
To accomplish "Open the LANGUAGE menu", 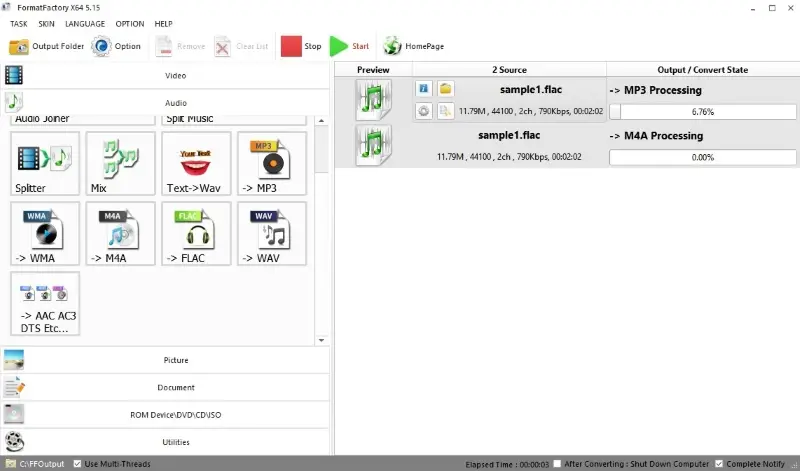I will tap(85, 24).
